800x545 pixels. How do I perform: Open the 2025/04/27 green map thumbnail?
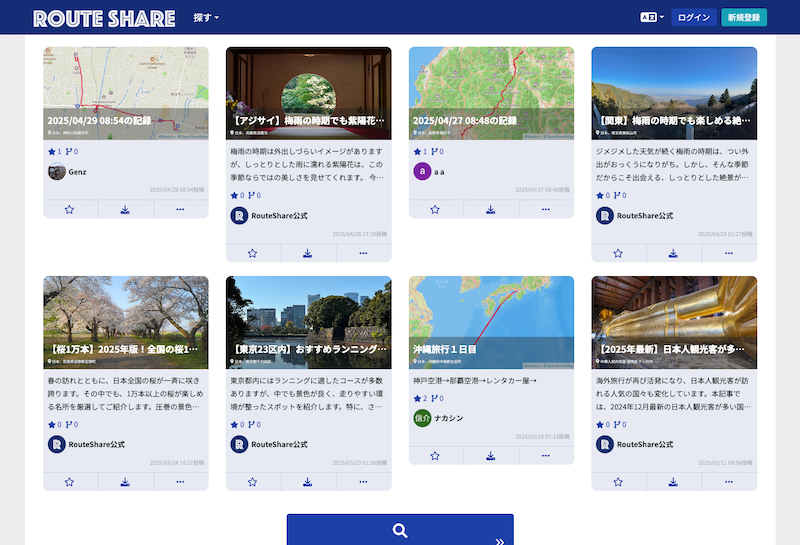(491, 93)
